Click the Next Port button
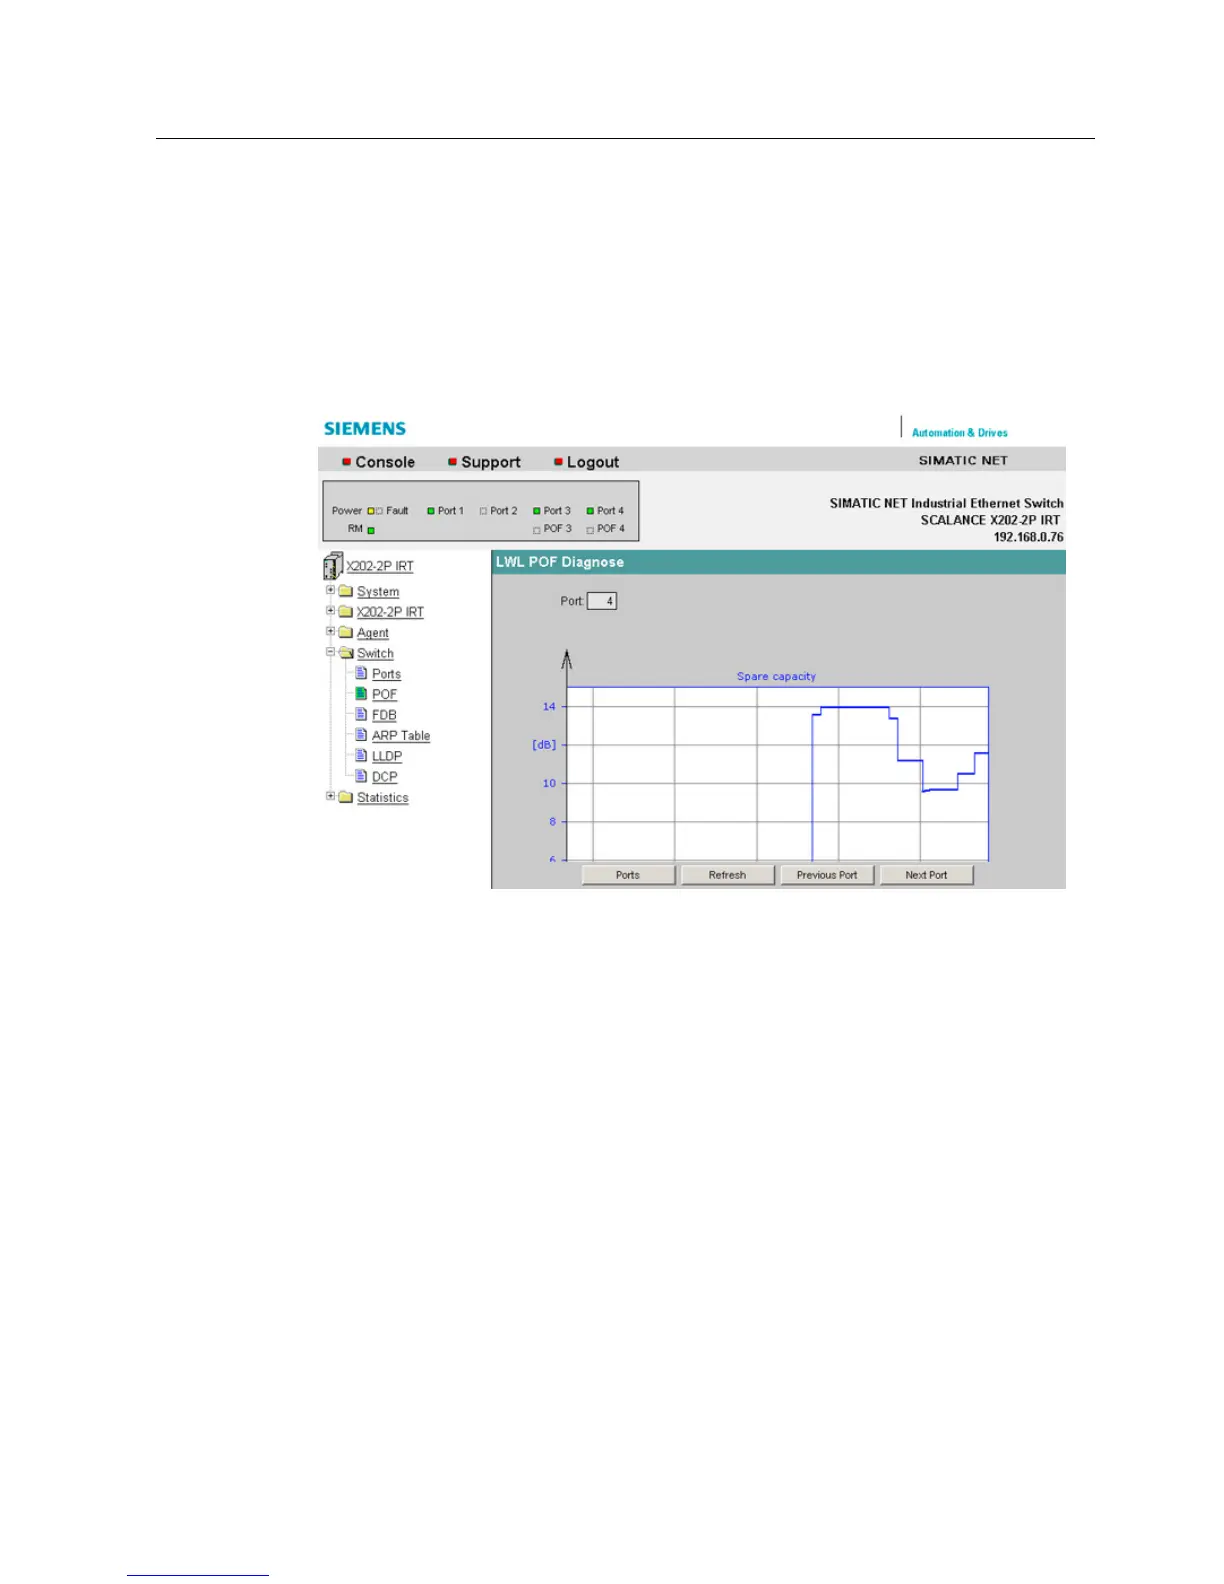 coord(926,875)
